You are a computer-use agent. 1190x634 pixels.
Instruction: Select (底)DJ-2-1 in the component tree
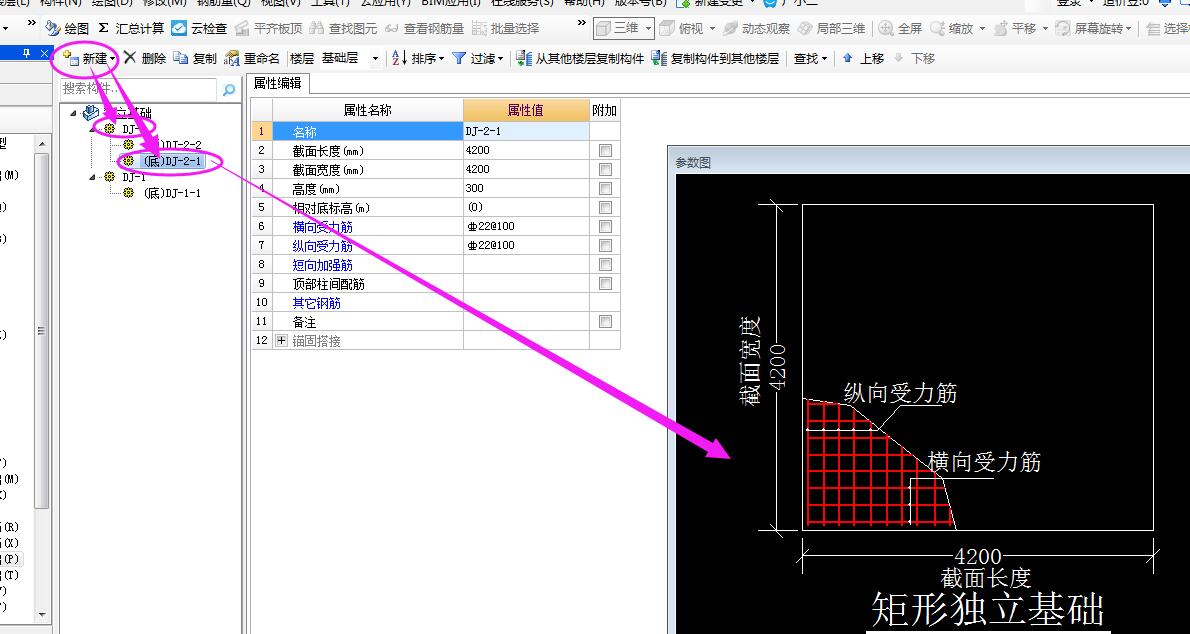point(172,161)
